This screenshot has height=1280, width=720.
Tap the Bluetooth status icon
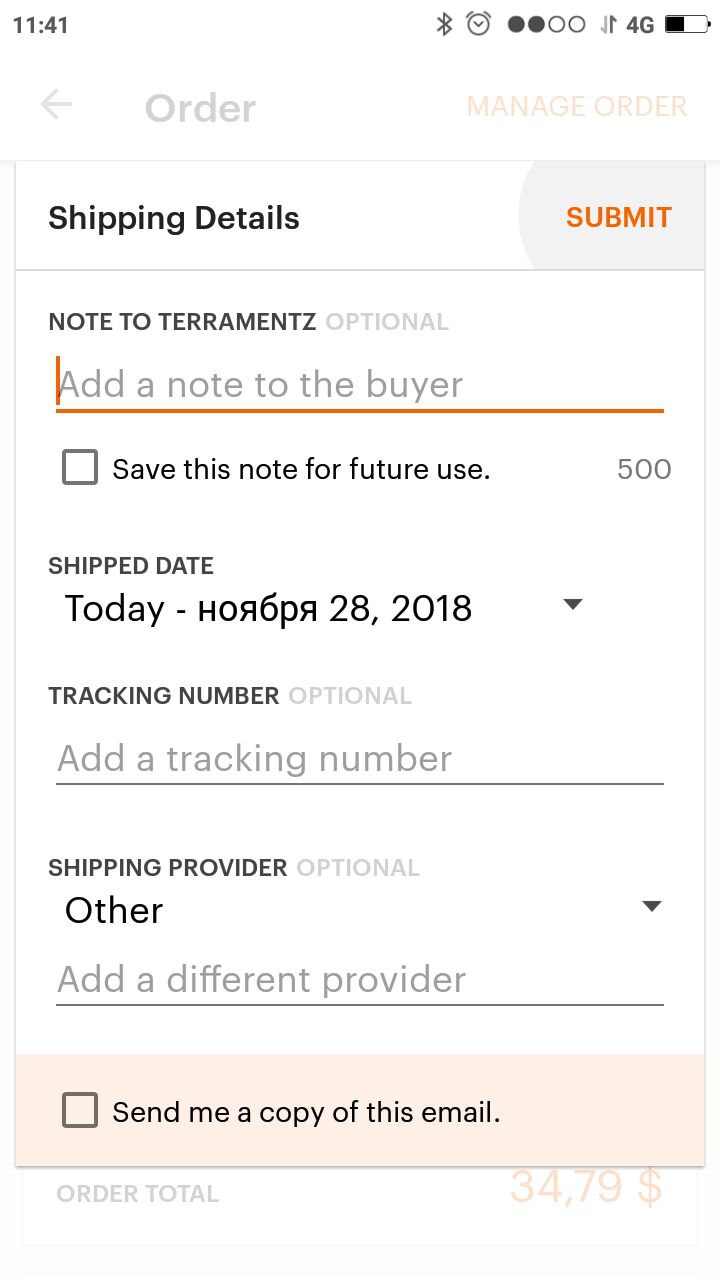pos(444,24)
